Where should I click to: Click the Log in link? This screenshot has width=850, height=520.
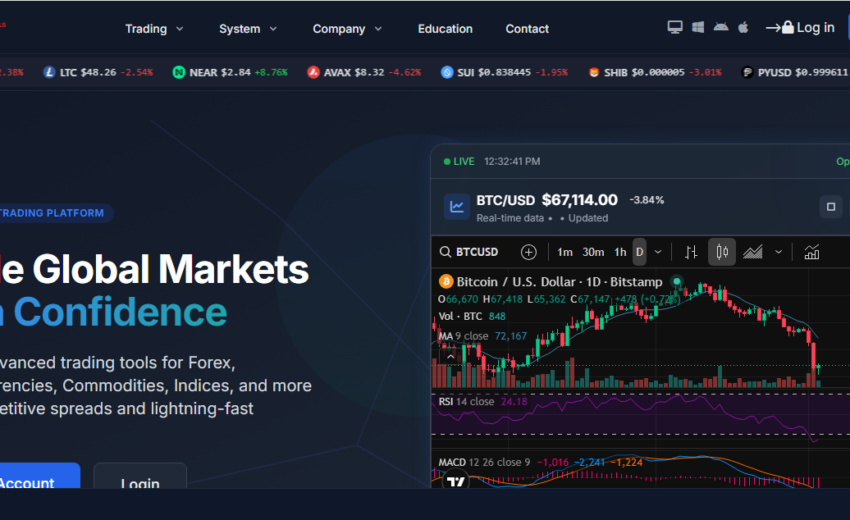point(800,28)
